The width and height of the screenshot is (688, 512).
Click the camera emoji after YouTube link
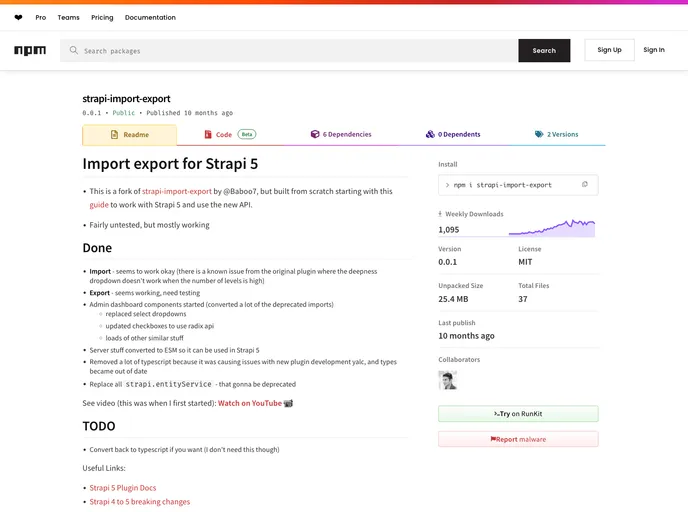288,403
